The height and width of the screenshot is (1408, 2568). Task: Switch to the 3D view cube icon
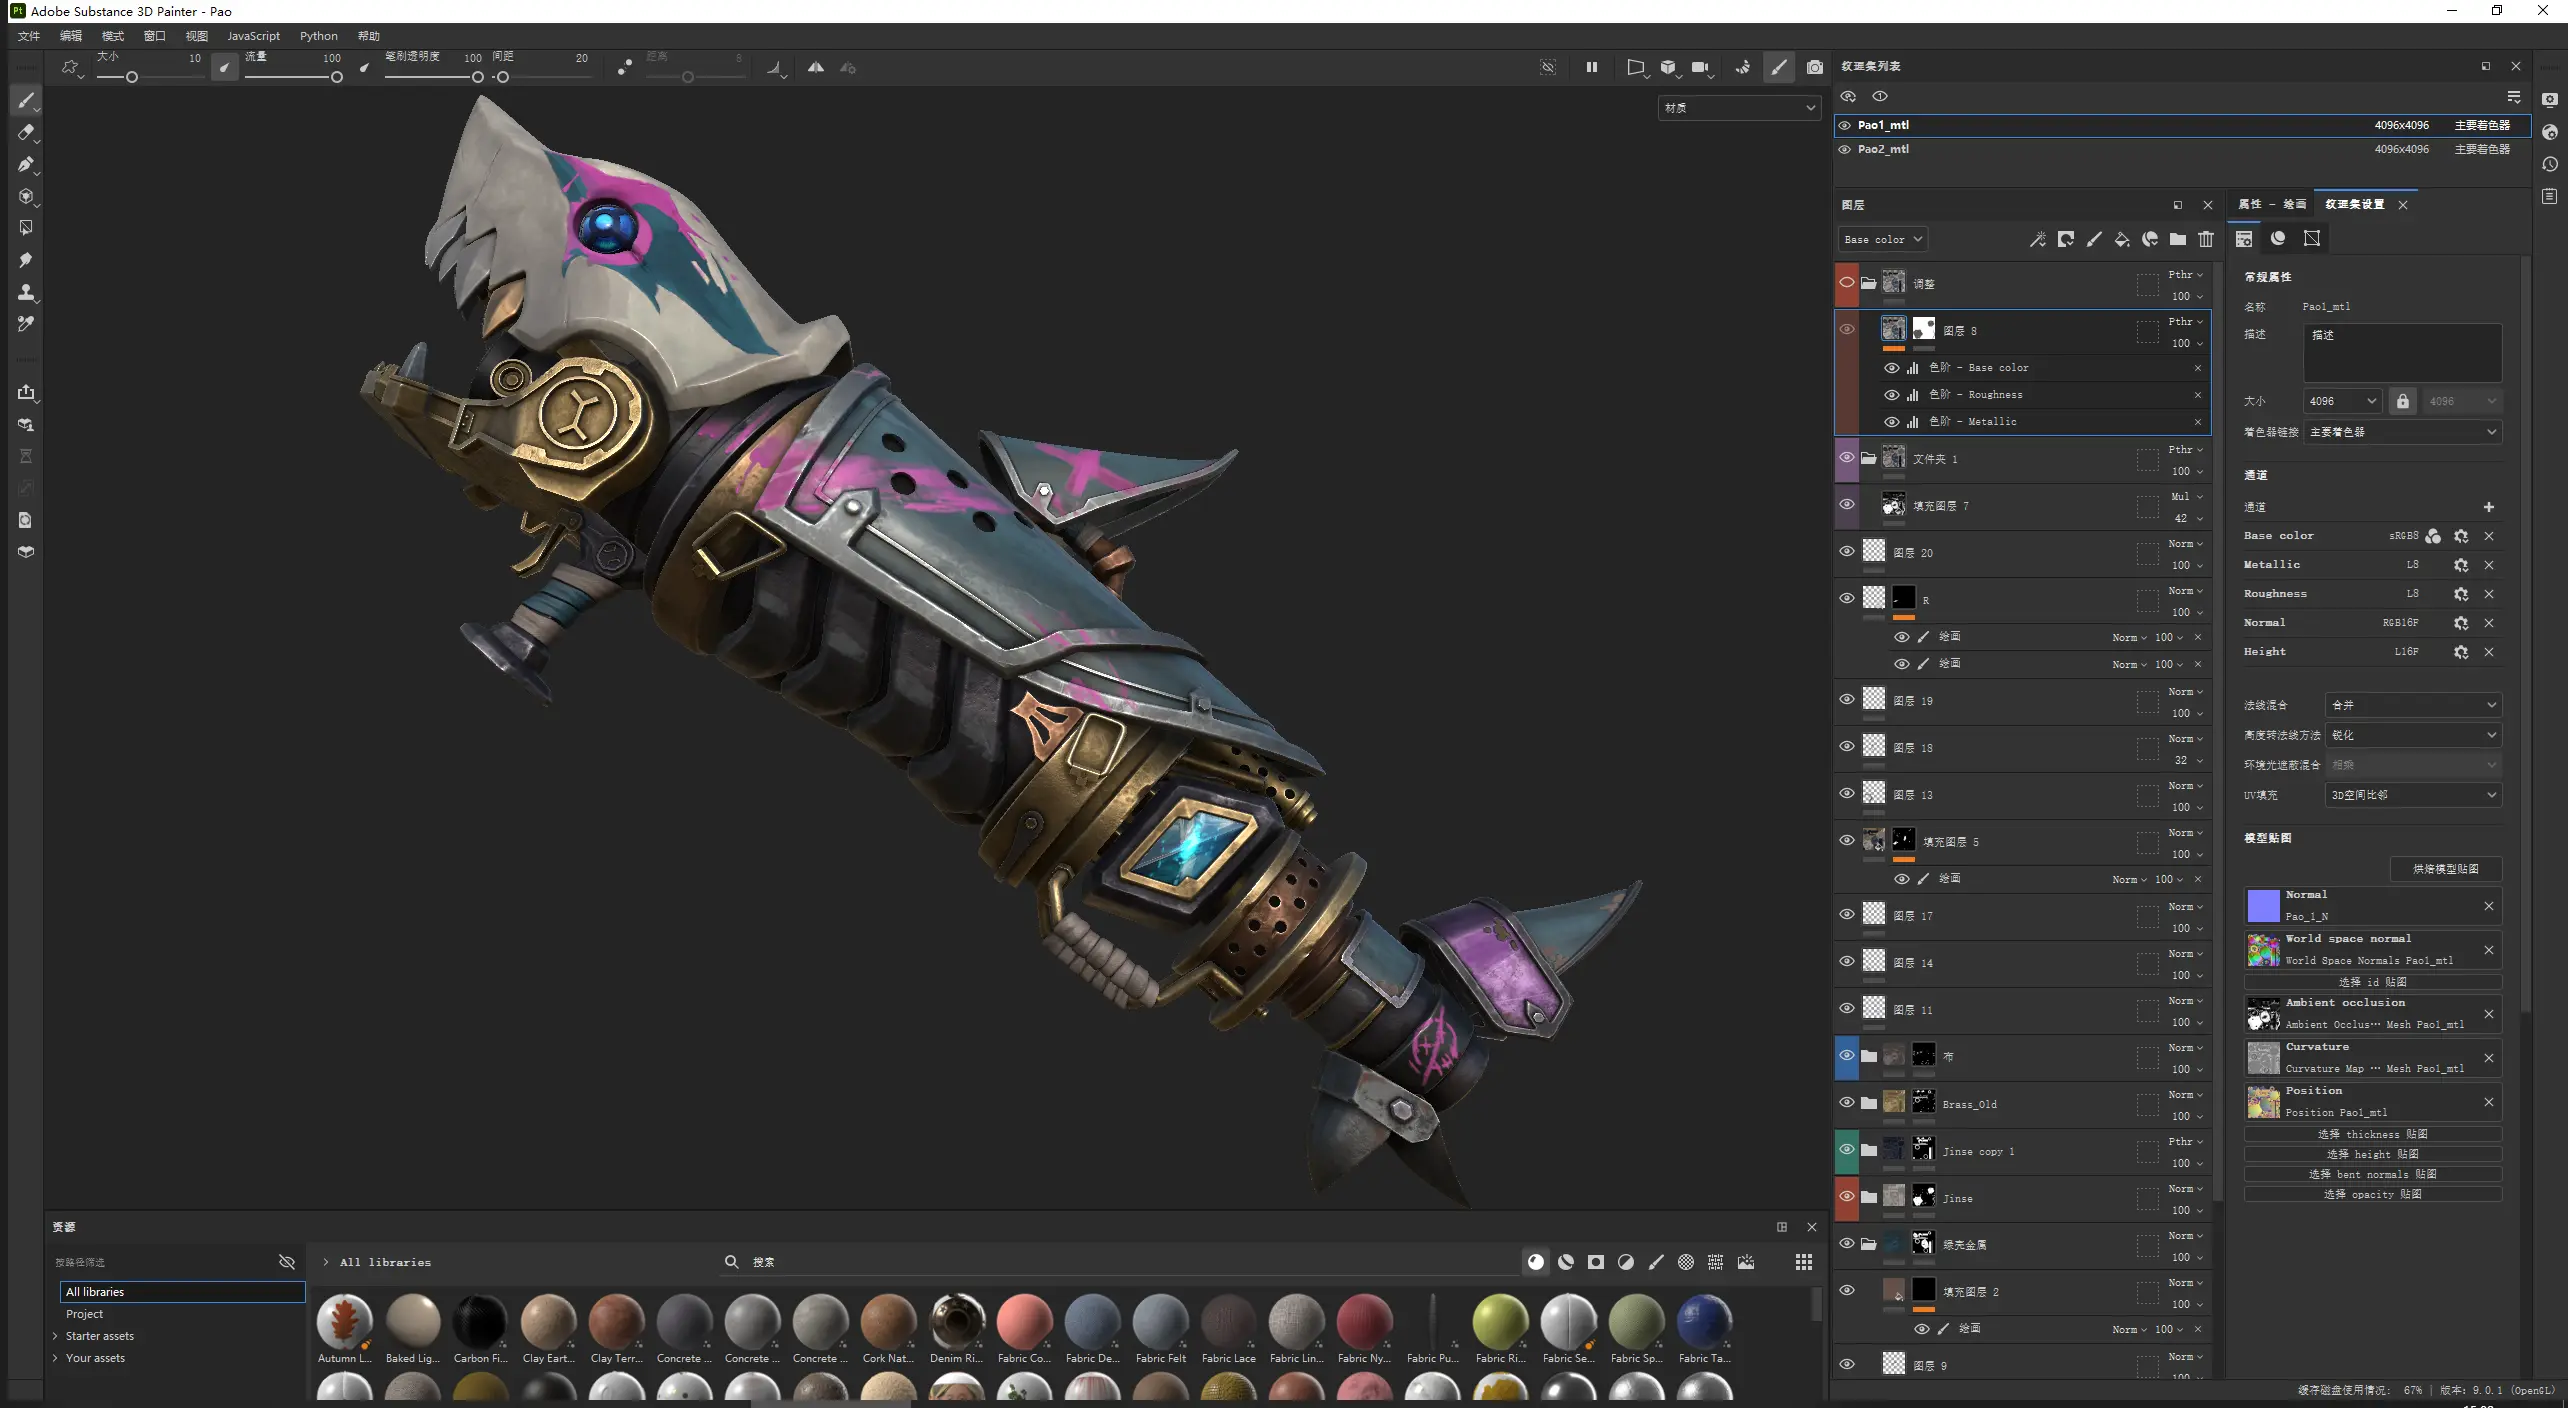coord(1668,67)
